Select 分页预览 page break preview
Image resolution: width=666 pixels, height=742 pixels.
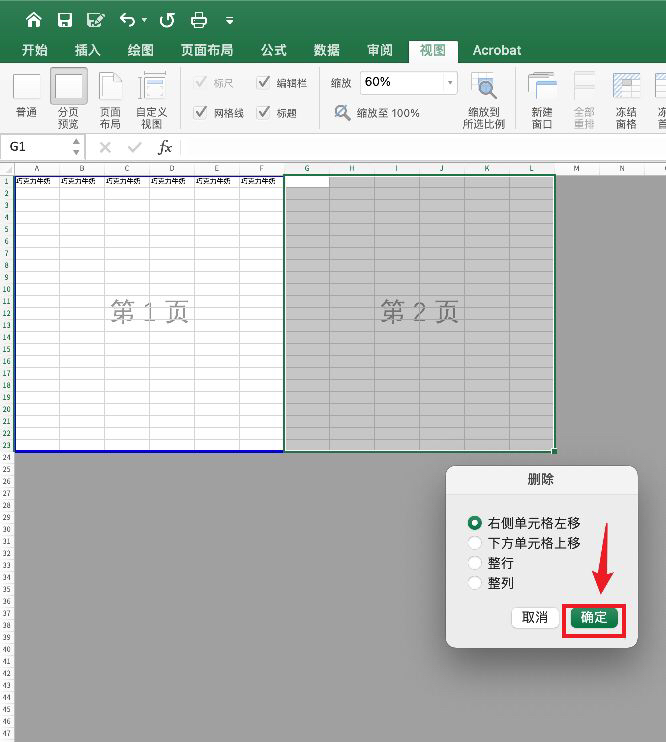(x=69, y=98)
